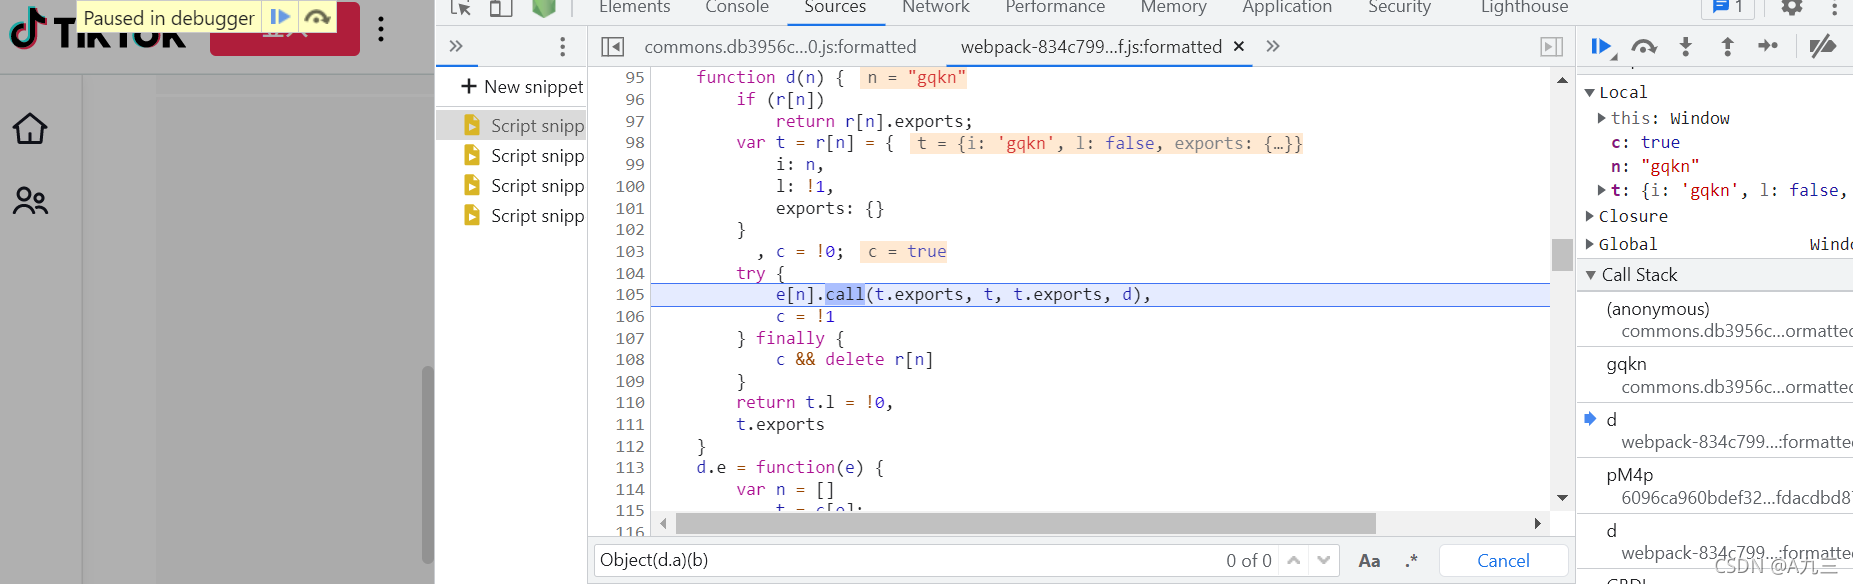Show more navigator tabs chevron
This screenshot has height=584, width=1853.
[x=456, y=46]
